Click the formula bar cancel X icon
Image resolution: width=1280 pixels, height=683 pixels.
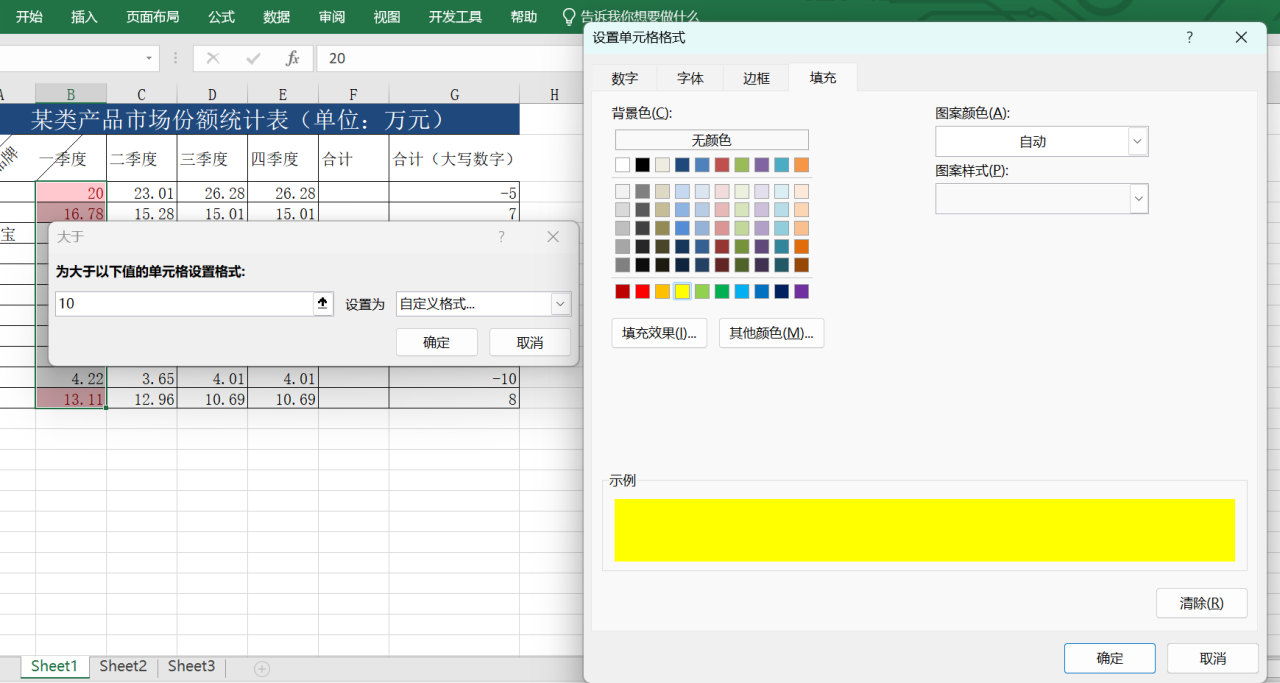(x=213, y=59)
